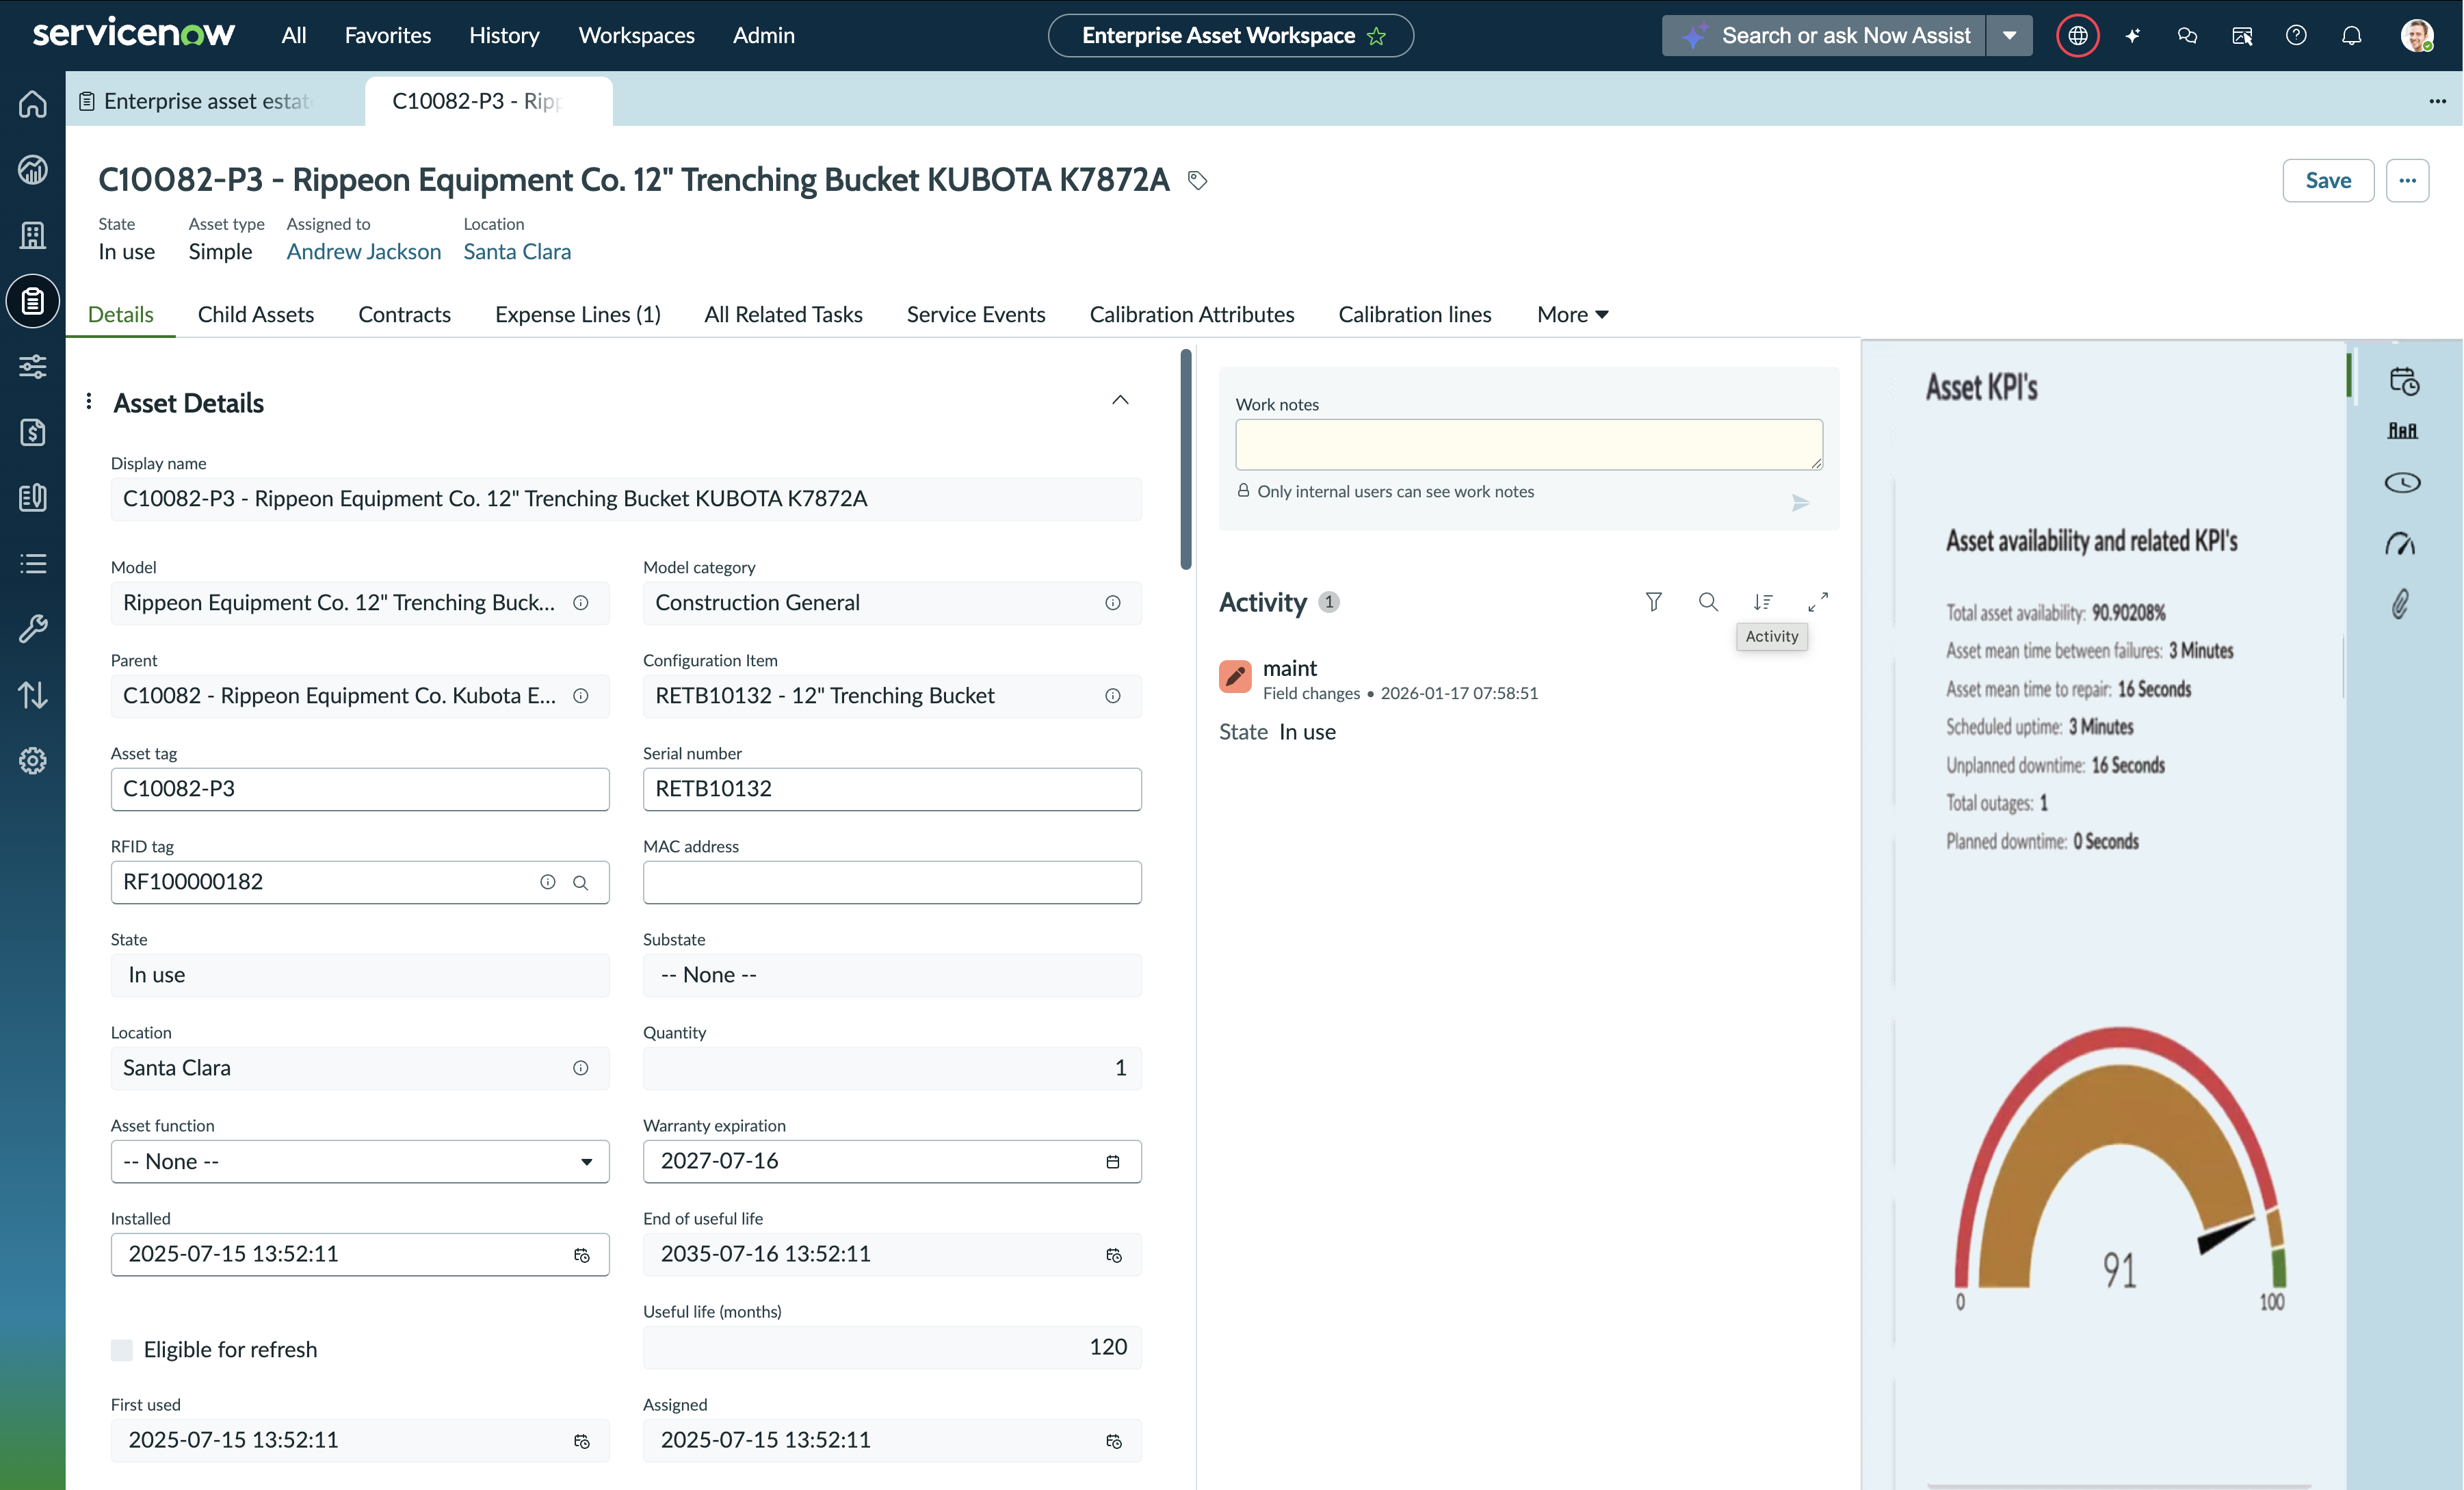
Task: Open the Now Assist sparkle icon in header
Action: (2133, 36)
